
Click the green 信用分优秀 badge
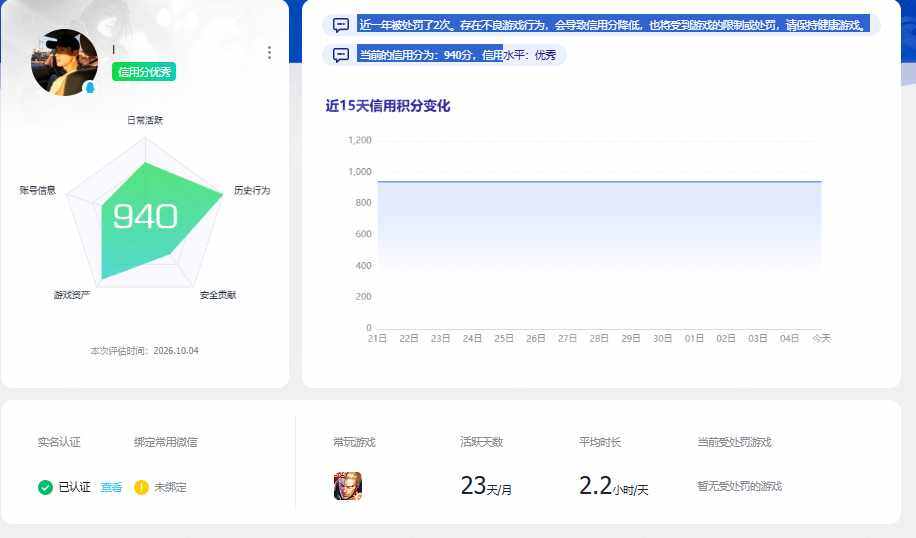pos(144,72)
